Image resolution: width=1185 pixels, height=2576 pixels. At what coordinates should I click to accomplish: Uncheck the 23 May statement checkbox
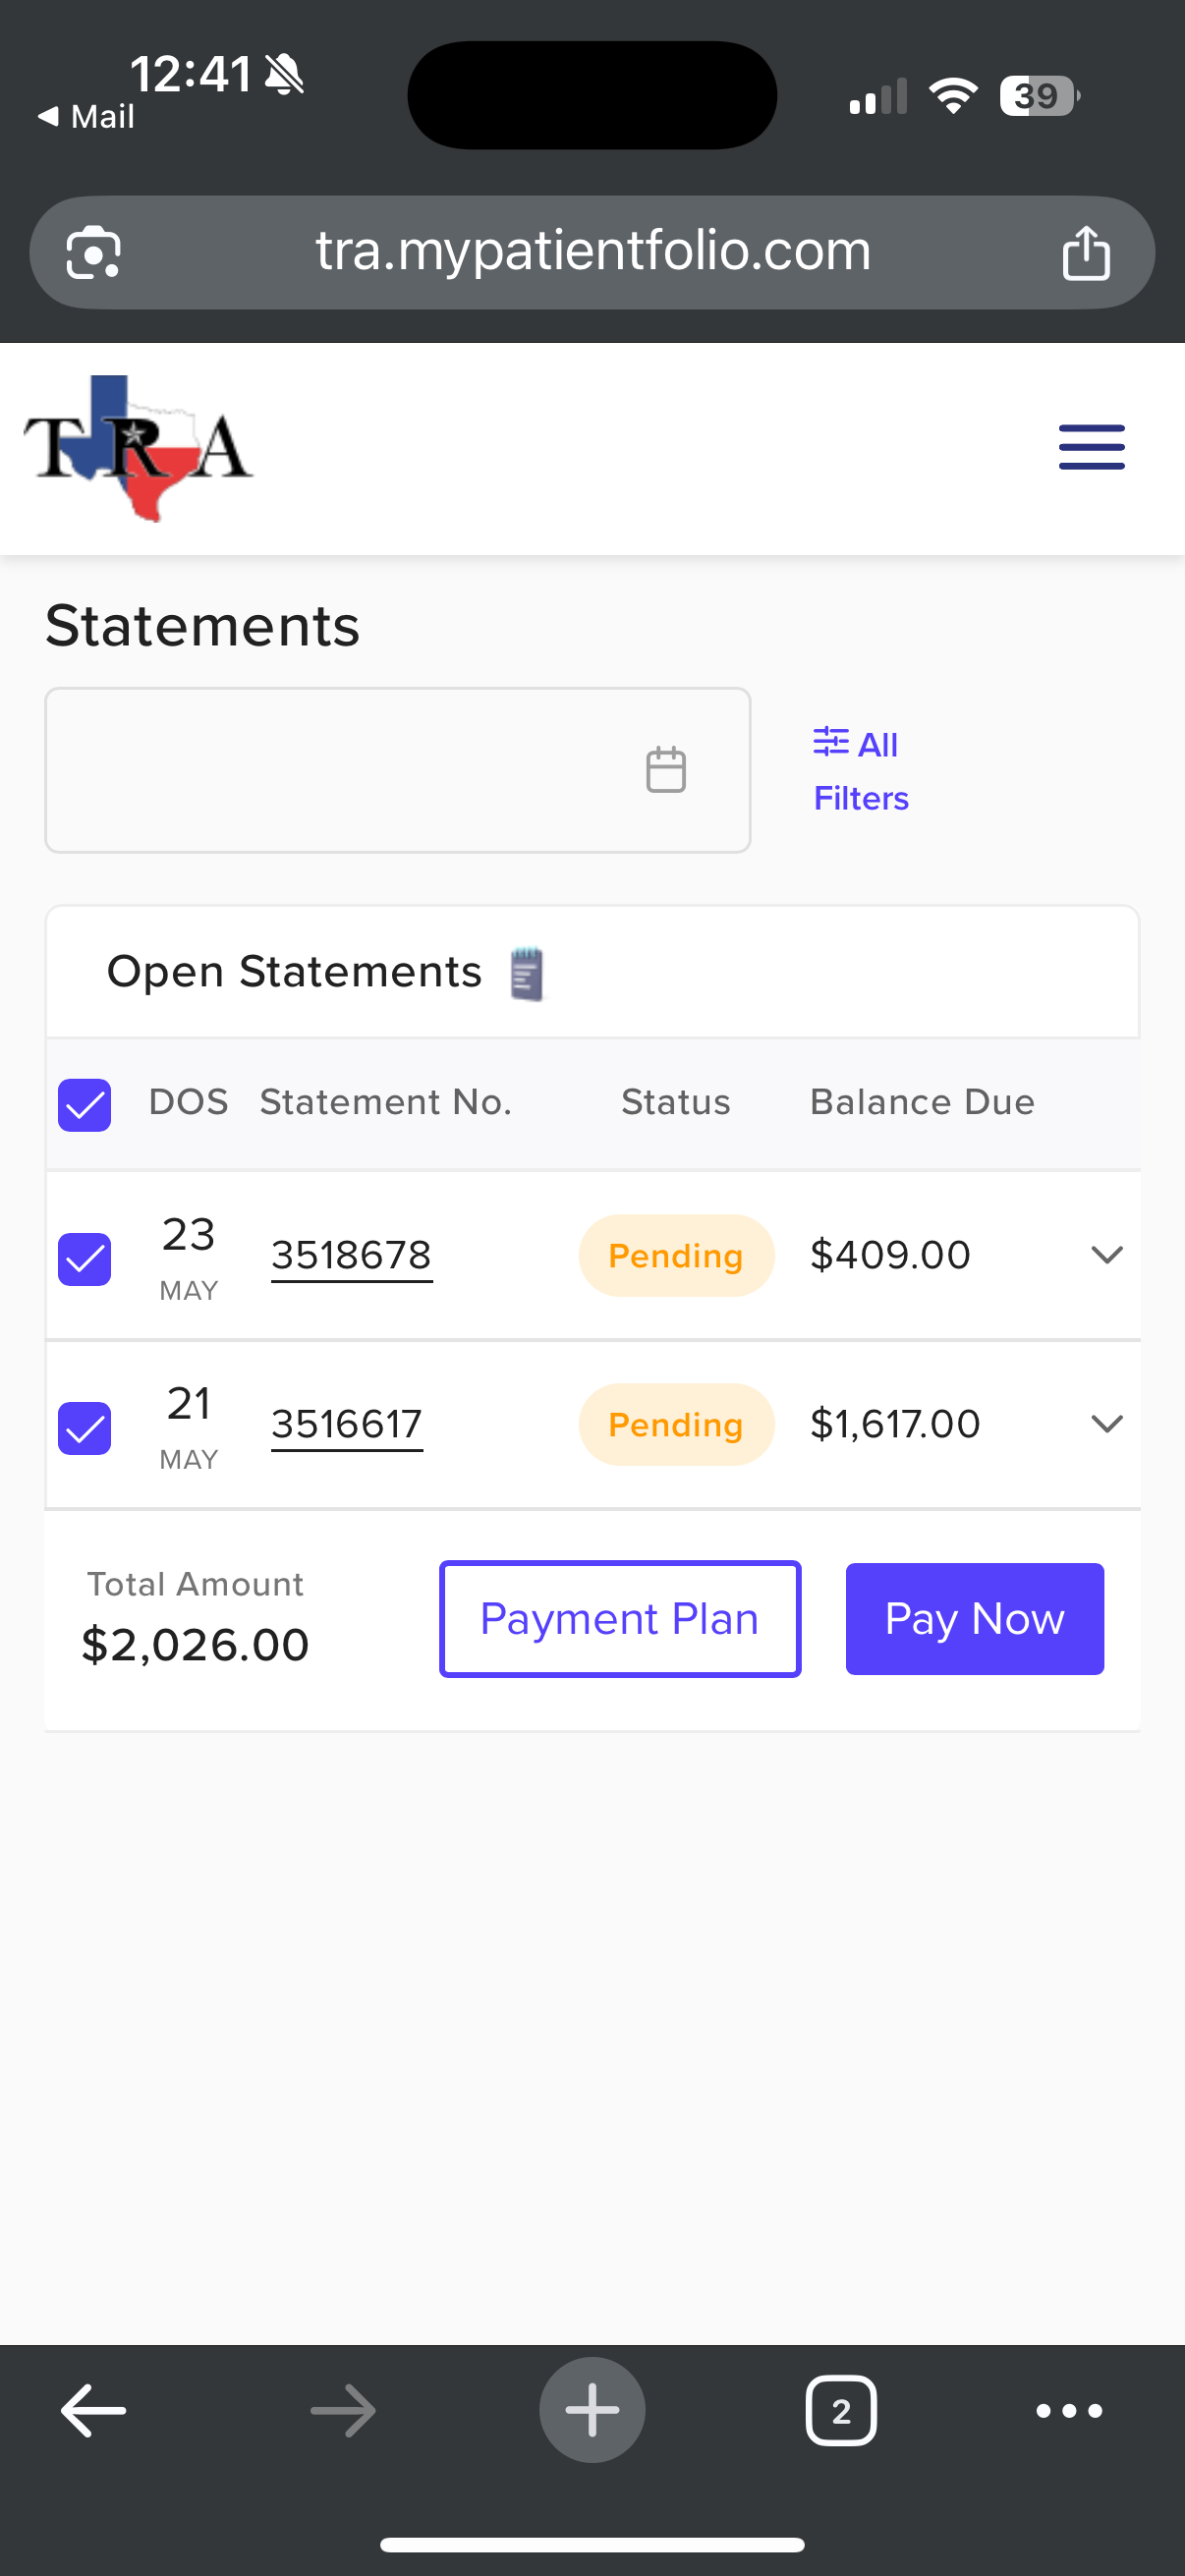tap(84, 1258)
